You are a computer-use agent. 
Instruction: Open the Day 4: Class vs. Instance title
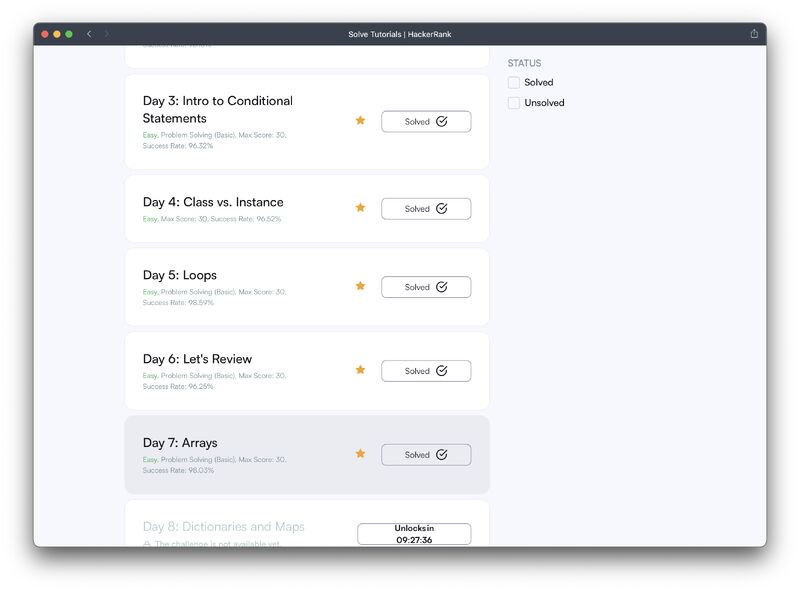tap(213, 202)
